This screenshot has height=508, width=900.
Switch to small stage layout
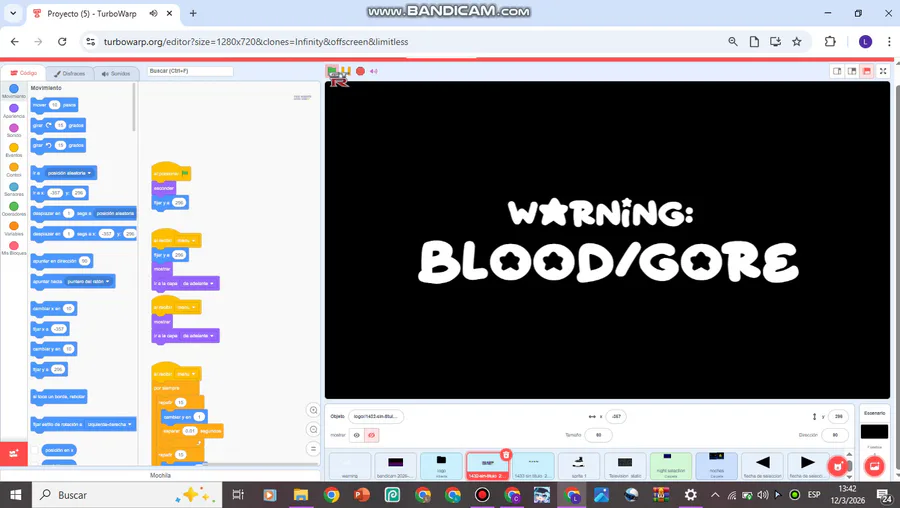(837, 71)
